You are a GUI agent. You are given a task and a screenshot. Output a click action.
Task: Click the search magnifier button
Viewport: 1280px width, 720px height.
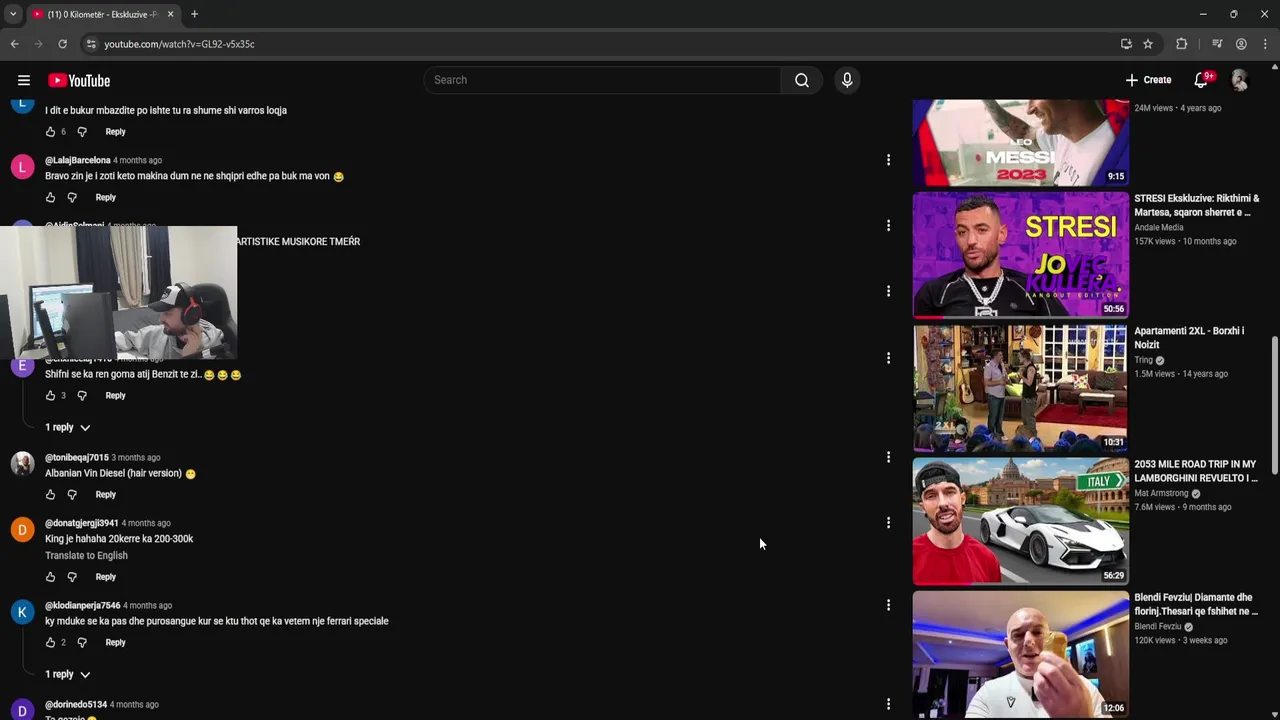point(802,80)
